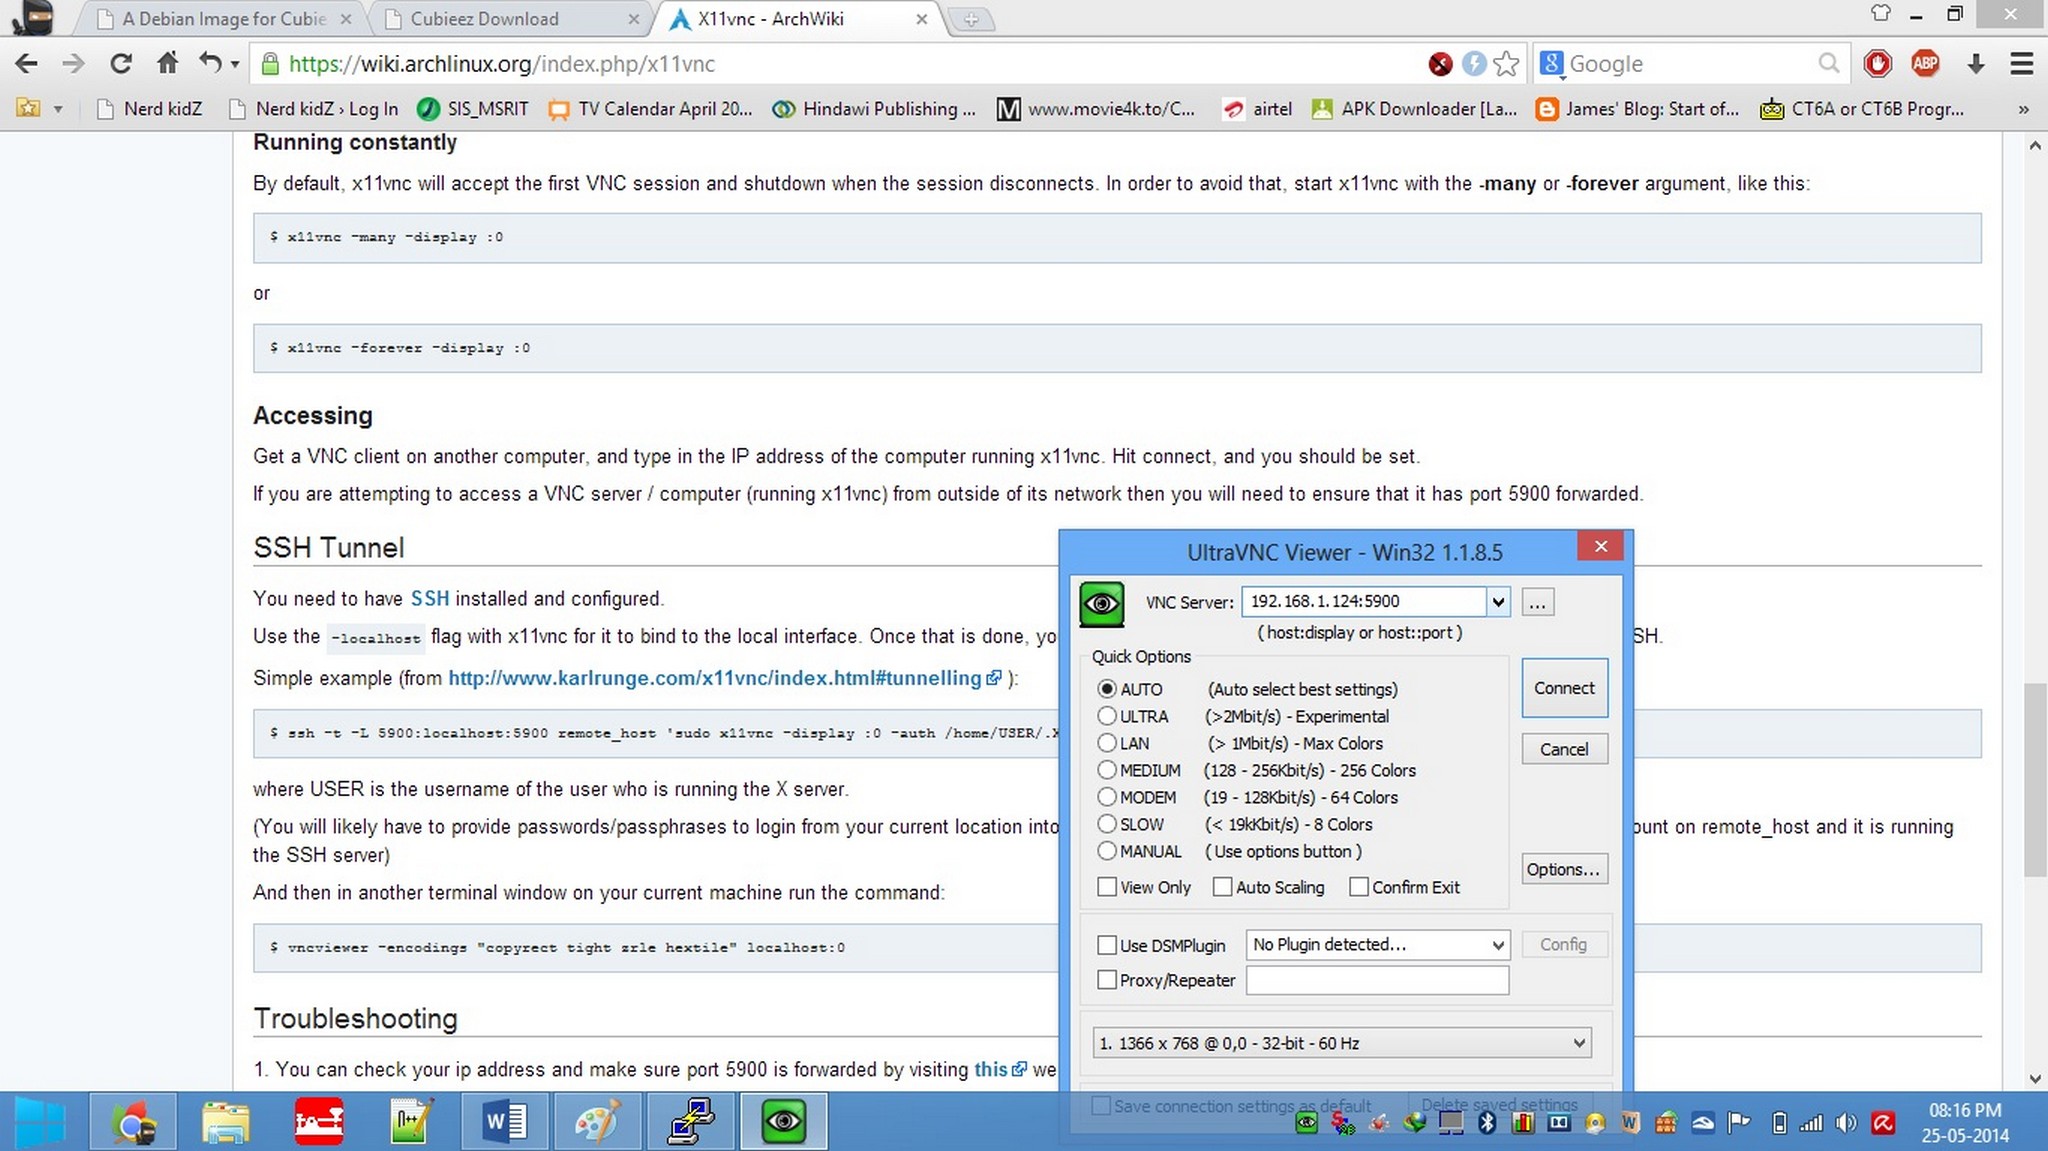This screenshot has height=1151, width=2048.
Task: Open the downloads arrow icon
Action: coord(1975,64)
